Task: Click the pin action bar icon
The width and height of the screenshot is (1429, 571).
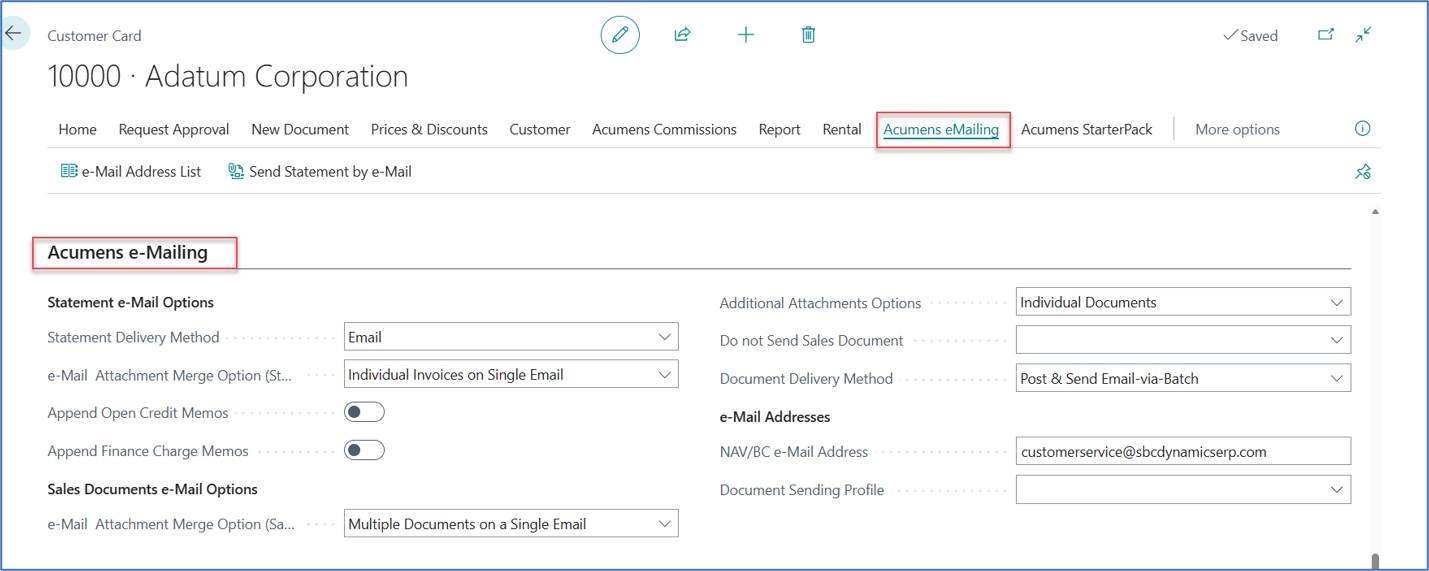Action: click(x=1362, y=172)
